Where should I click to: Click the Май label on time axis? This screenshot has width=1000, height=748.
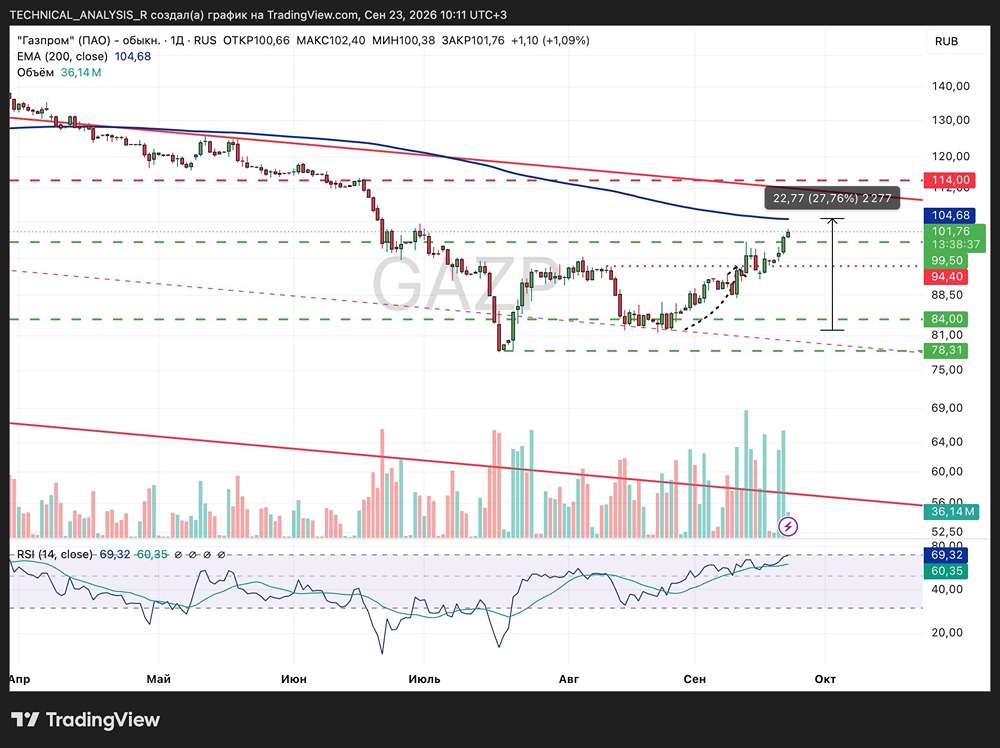[x=159, y=679]
